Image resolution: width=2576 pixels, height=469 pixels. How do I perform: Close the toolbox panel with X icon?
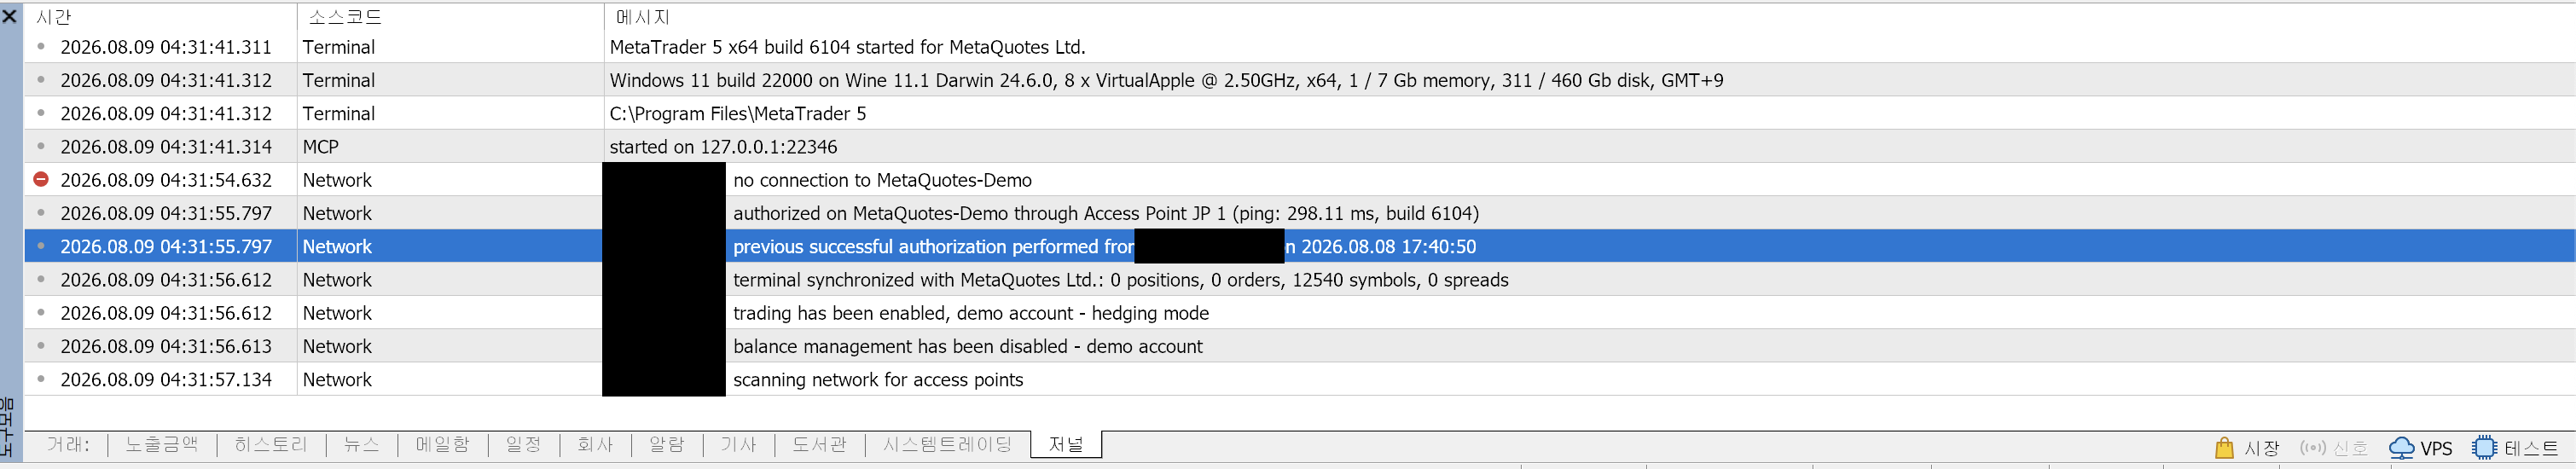(10, 16)
